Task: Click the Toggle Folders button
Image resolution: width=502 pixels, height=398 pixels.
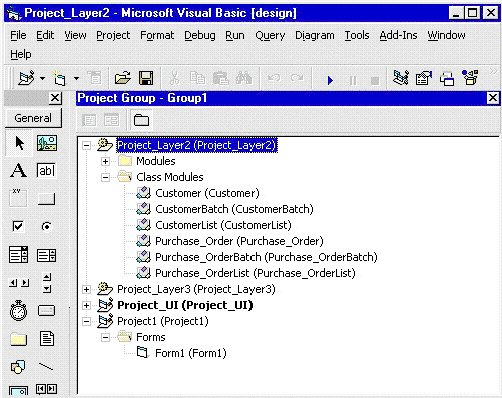Action: pos(141,120)
